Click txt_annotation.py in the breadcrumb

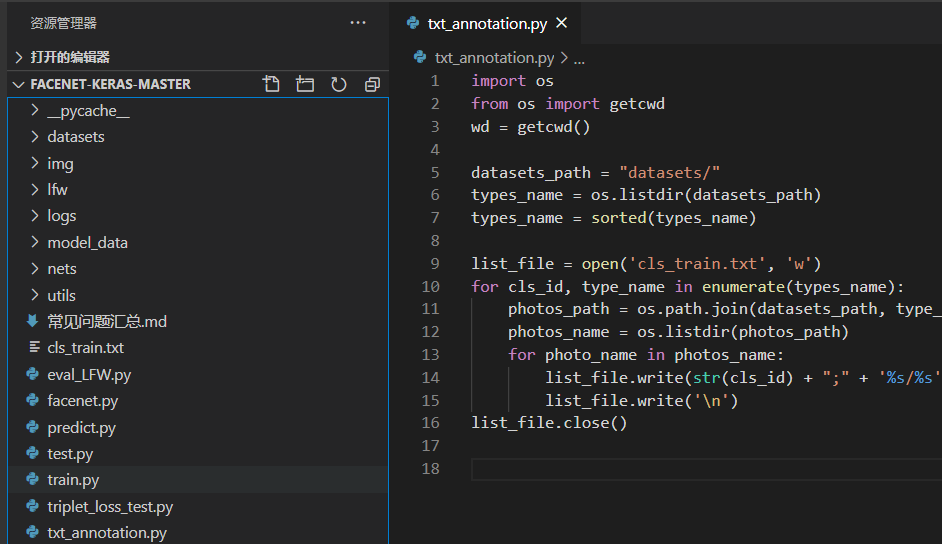pyautogui.click(x=494, y=58)
